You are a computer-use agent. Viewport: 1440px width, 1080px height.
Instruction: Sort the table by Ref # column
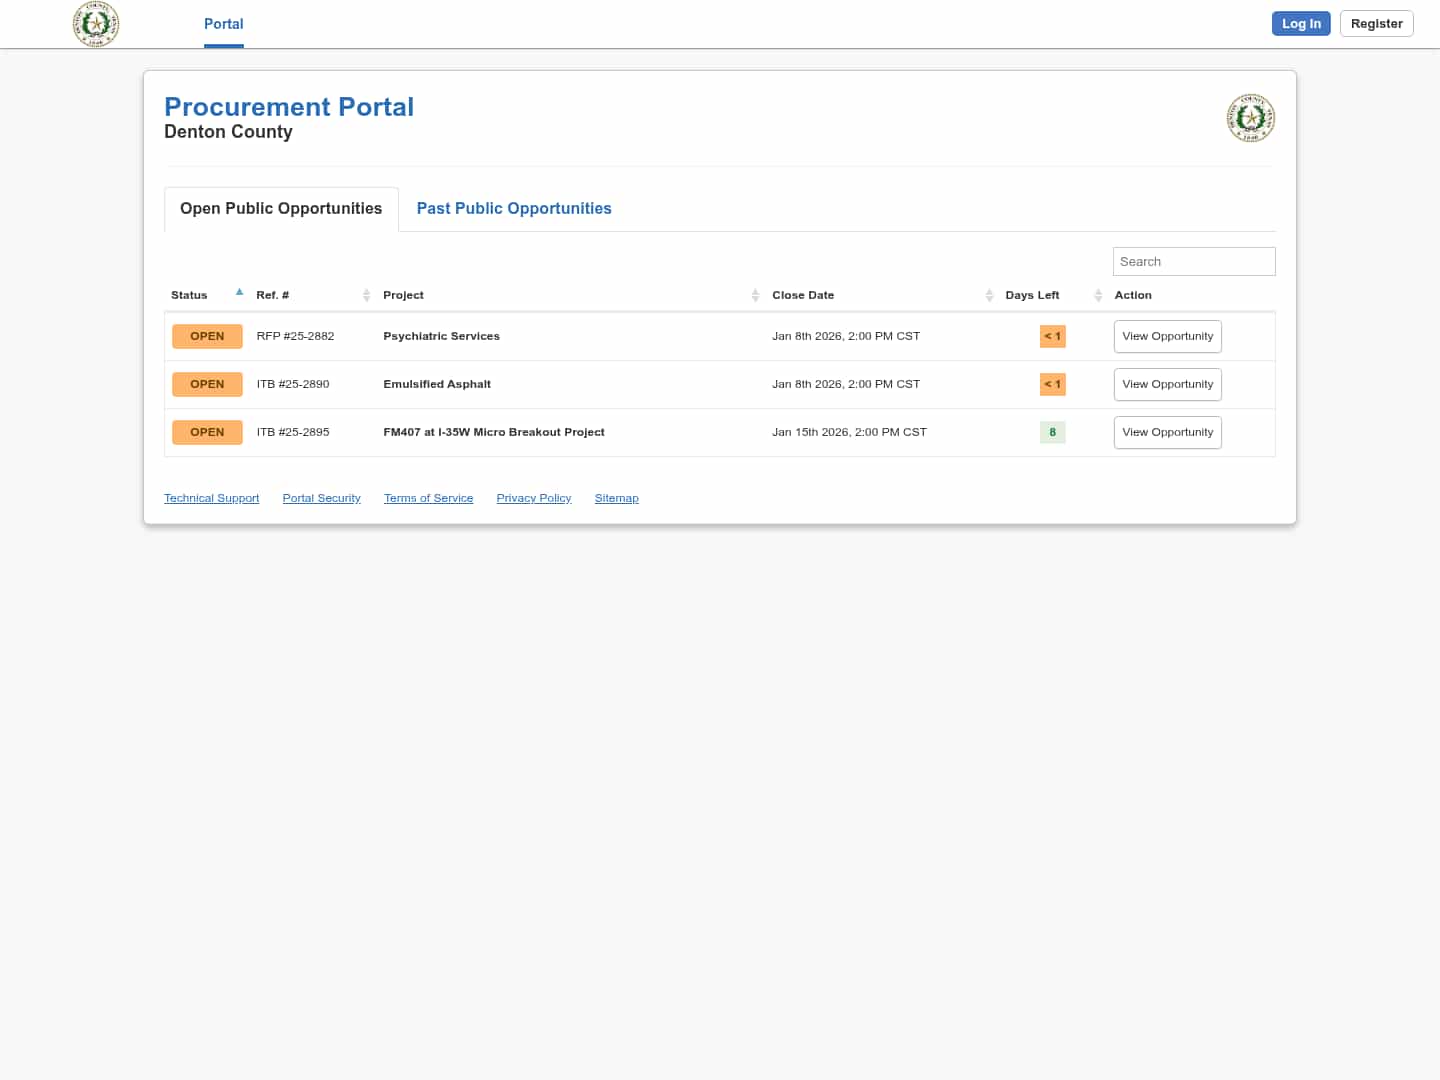366,295
